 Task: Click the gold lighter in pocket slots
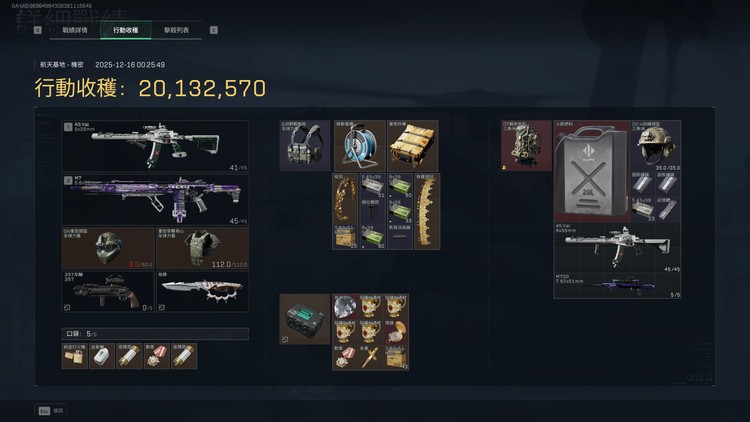(x=75, y=356)
